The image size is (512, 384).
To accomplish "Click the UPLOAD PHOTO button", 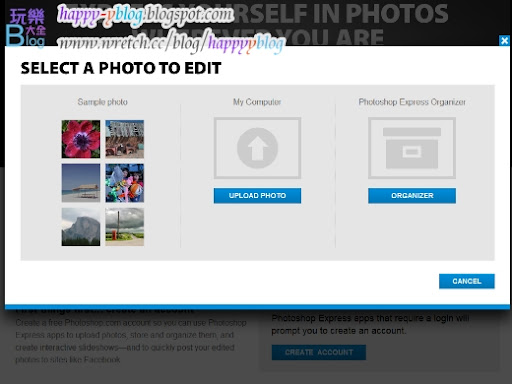I will [x=257, y=196].
